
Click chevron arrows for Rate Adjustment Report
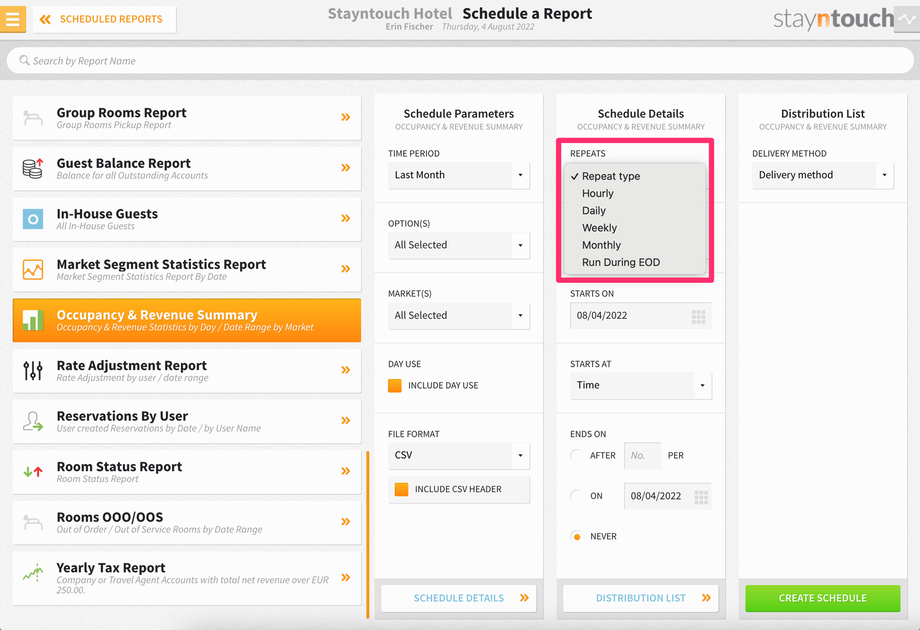pos(346,370)
